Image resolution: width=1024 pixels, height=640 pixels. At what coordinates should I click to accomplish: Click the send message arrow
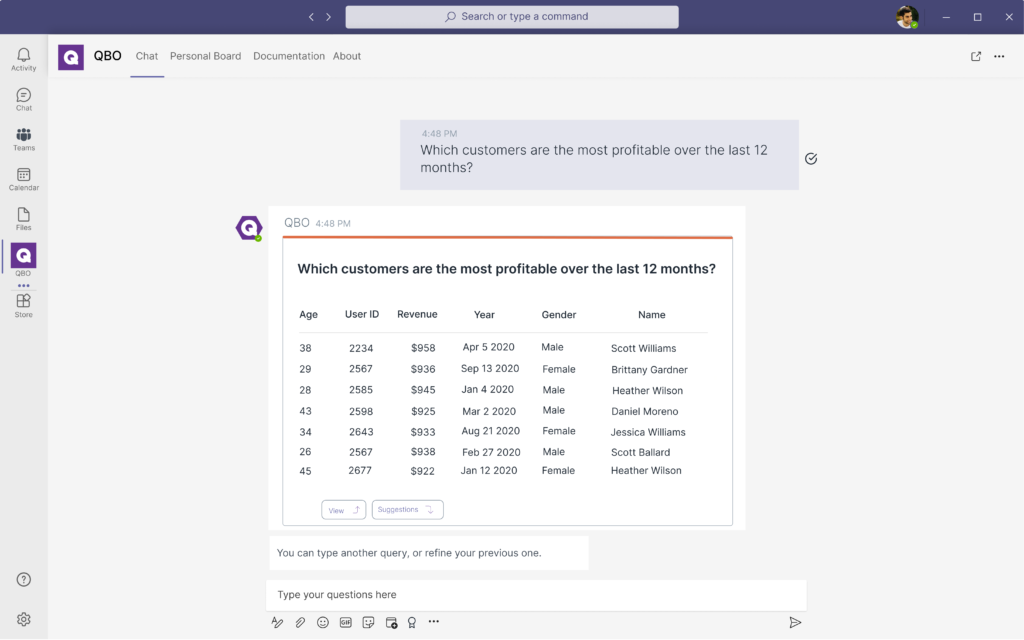click(795, 622)
